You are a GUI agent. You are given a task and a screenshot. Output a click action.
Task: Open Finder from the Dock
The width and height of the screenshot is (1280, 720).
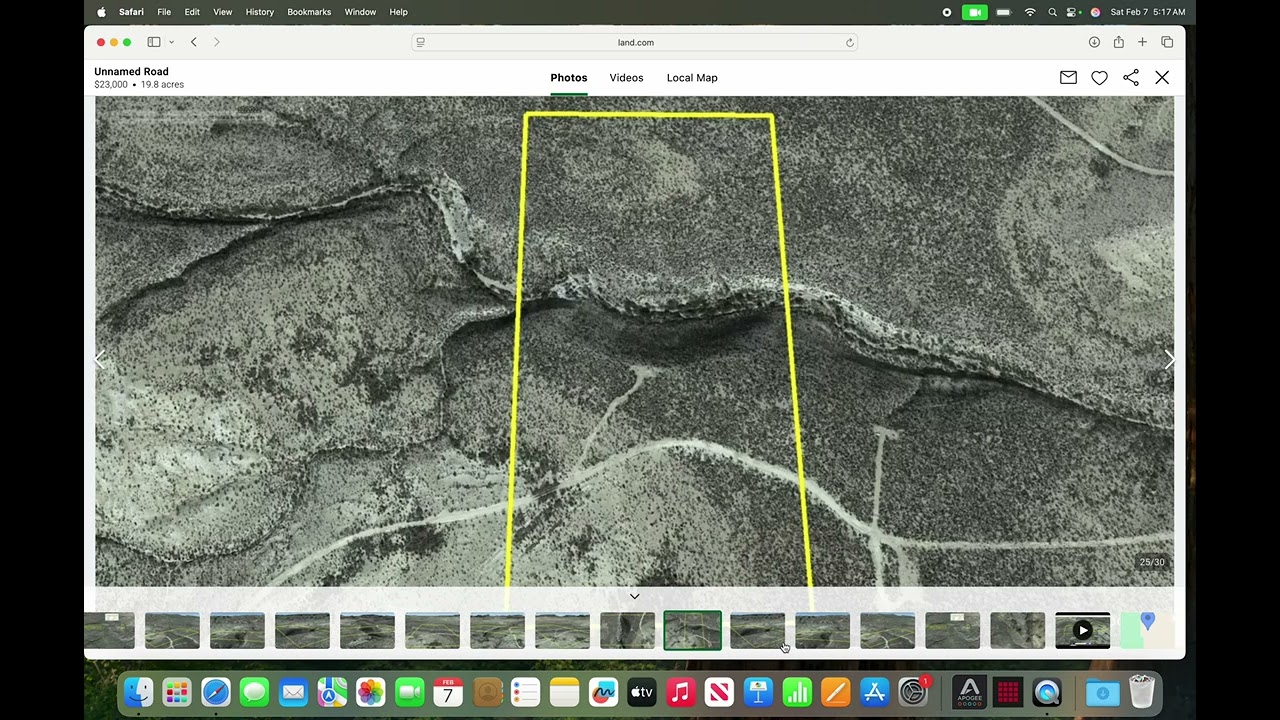pos(138,692)
